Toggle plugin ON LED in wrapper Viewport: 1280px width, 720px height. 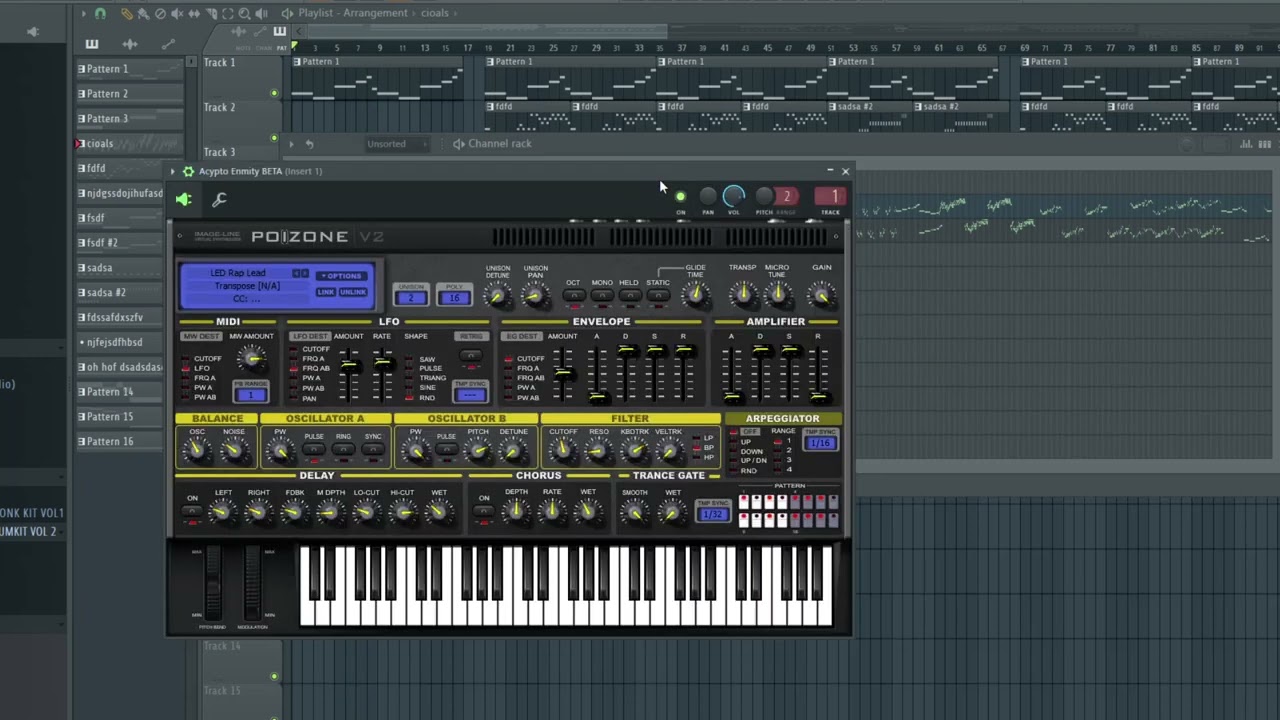click(x=680, y=197)
